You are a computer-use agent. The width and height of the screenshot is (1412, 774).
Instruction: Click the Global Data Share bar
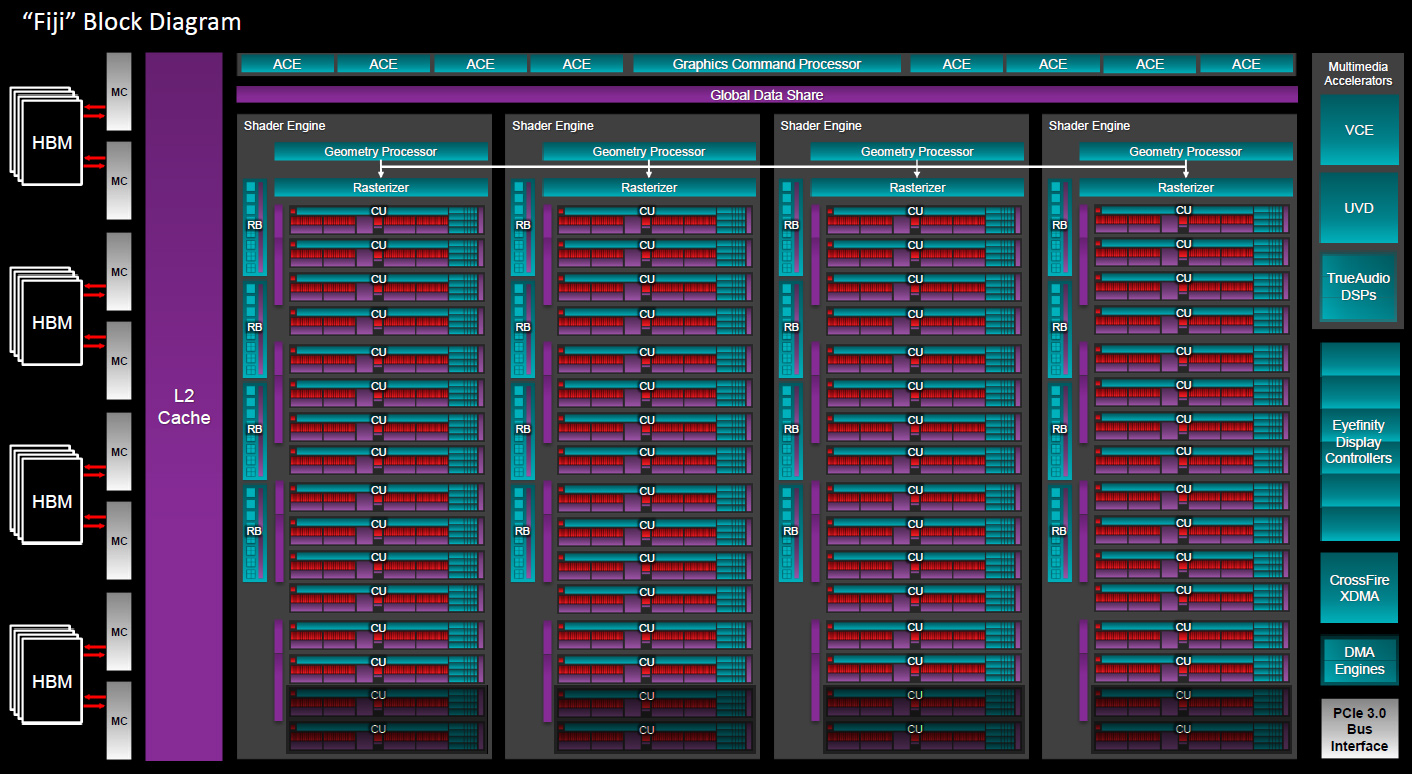click(767, 95)
